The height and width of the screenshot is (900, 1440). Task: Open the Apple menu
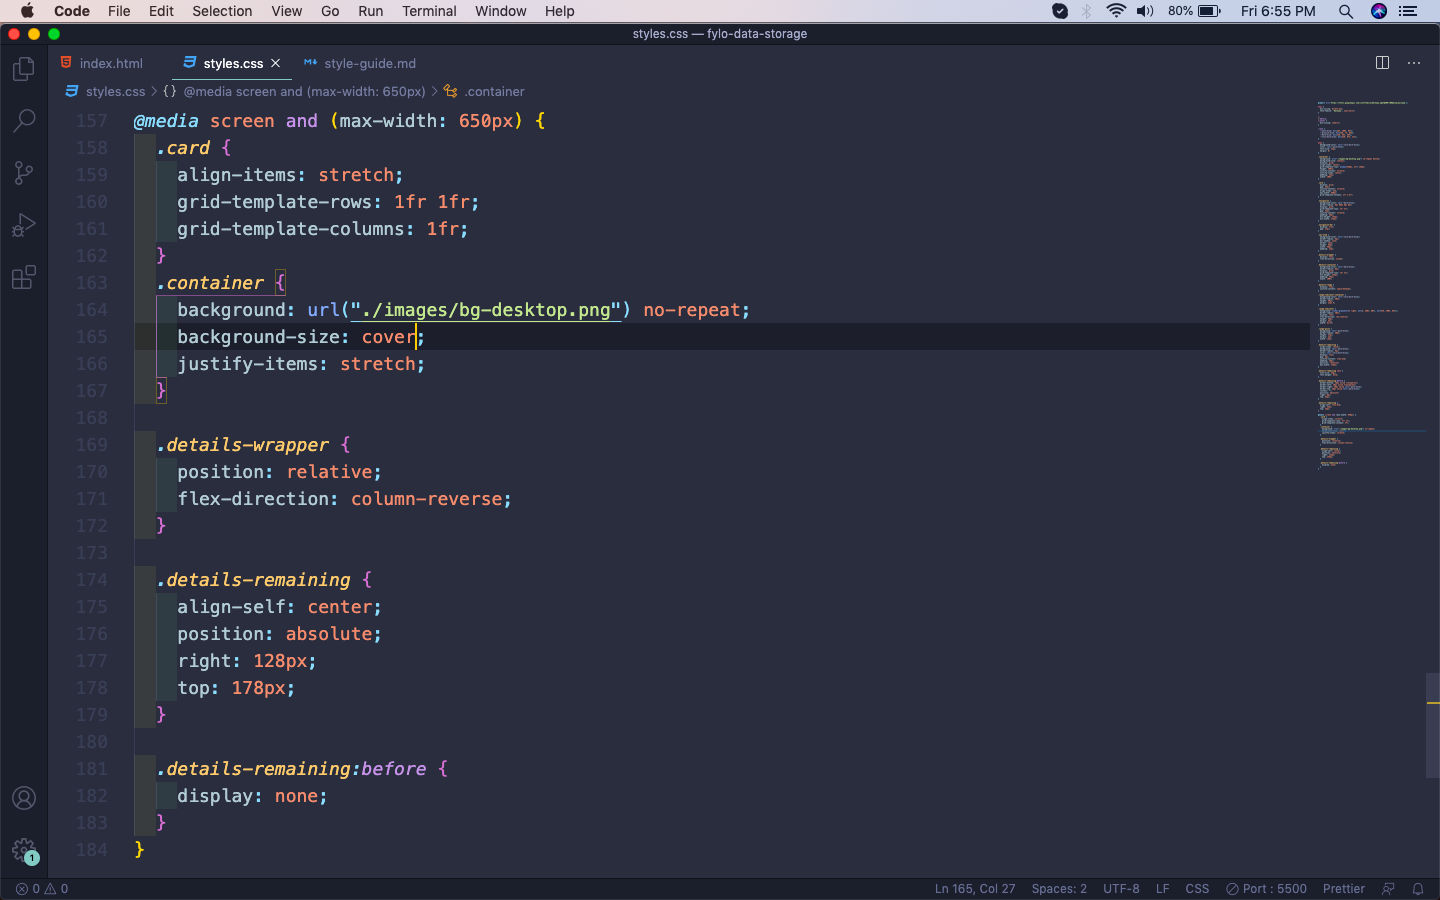[27, 11]
